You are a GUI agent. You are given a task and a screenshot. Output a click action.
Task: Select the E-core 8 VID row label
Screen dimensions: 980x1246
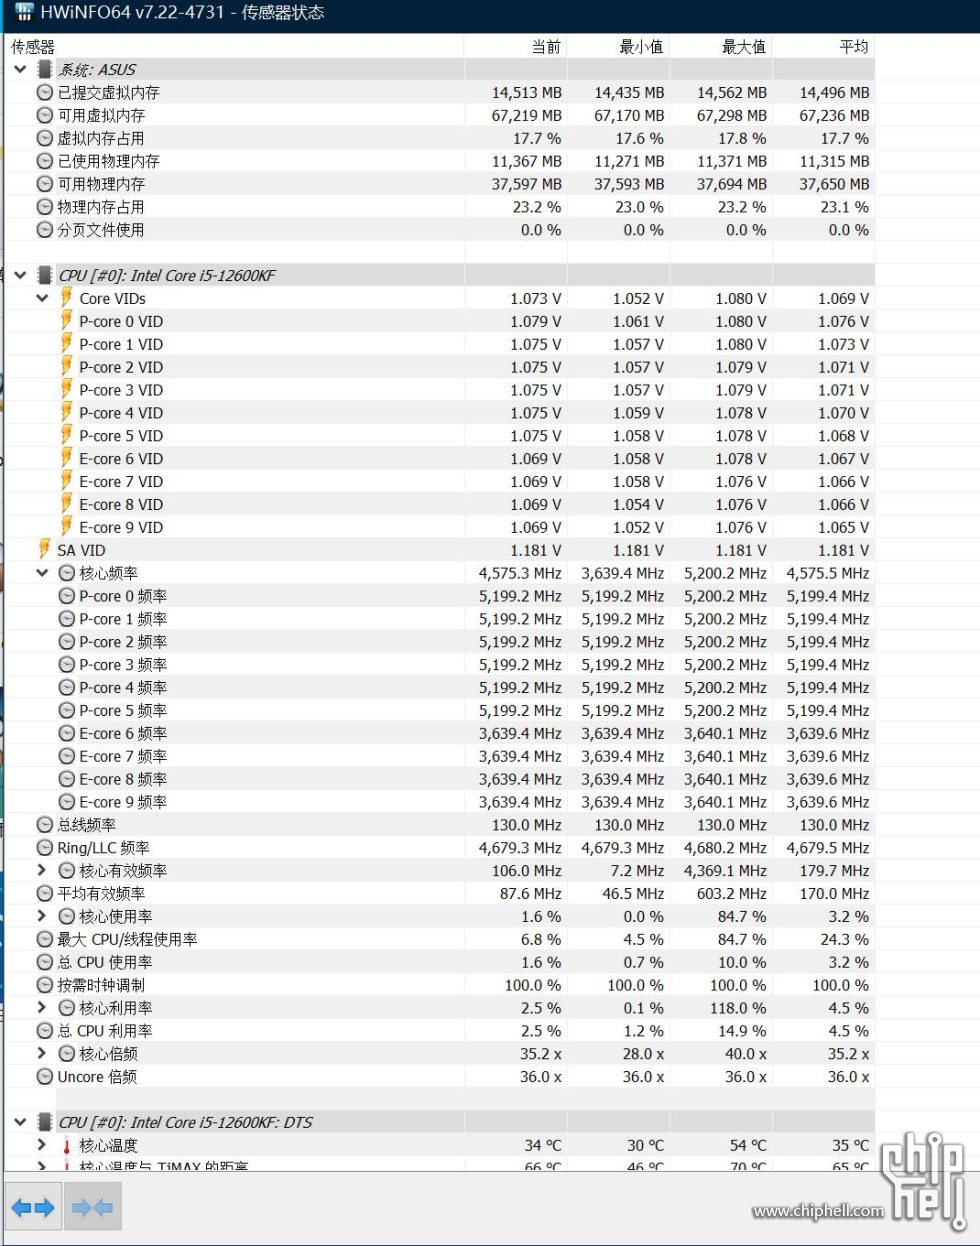(x=121, y=504)
